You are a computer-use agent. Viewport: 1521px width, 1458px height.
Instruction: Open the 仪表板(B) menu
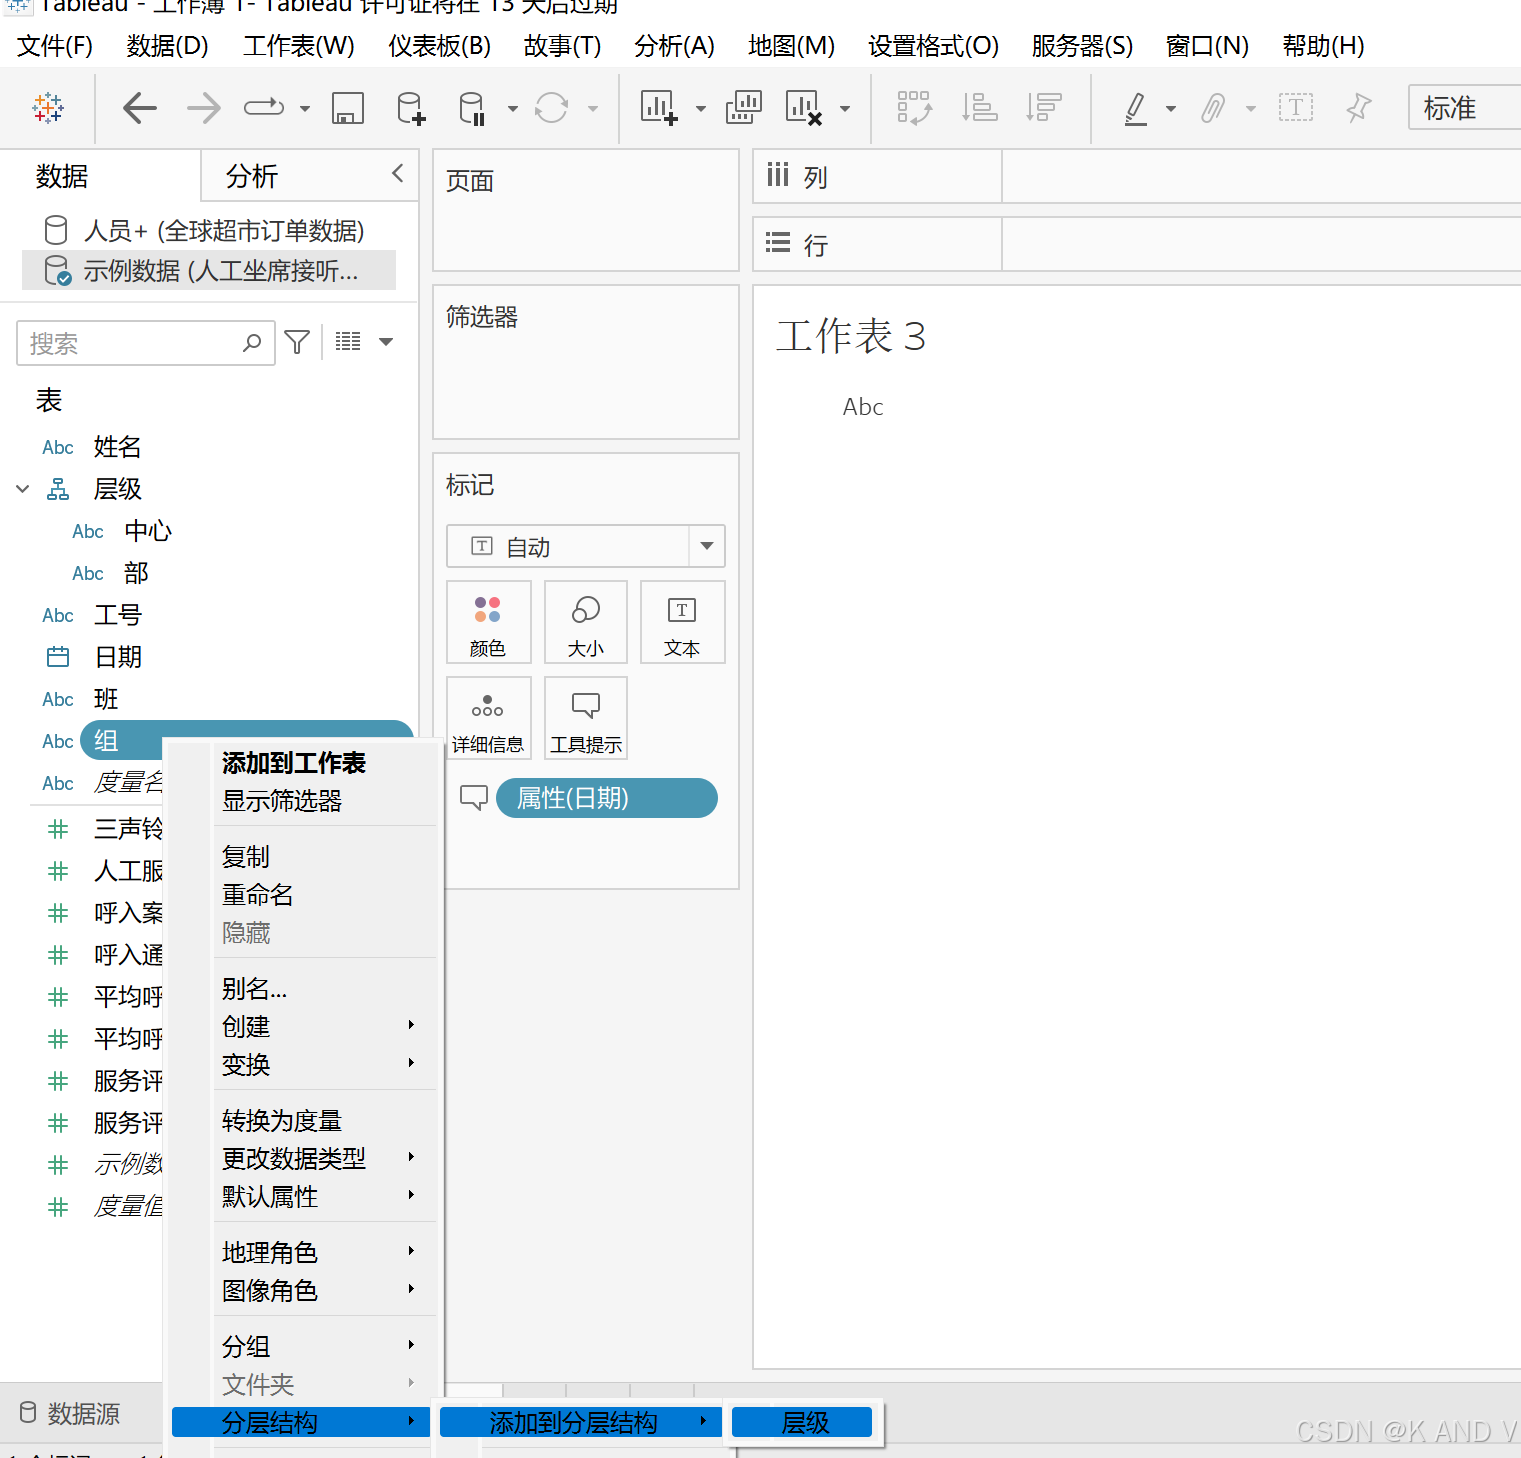coord(439,46)
